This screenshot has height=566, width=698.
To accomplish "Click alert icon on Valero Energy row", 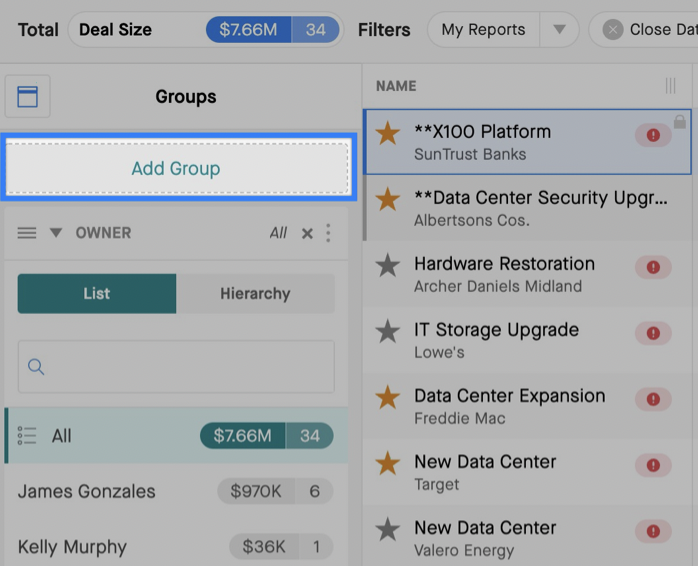I will pos(653,531).
